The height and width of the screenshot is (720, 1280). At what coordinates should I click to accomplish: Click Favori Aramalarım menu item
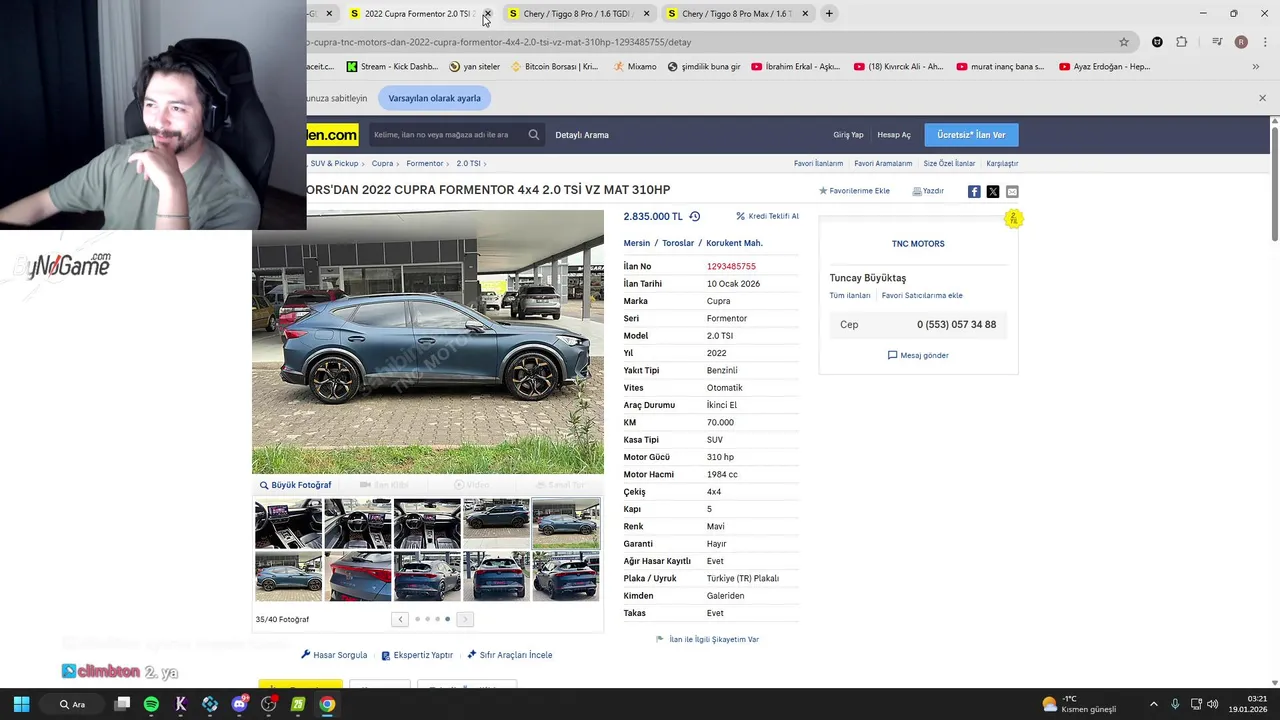pos(883,163)
